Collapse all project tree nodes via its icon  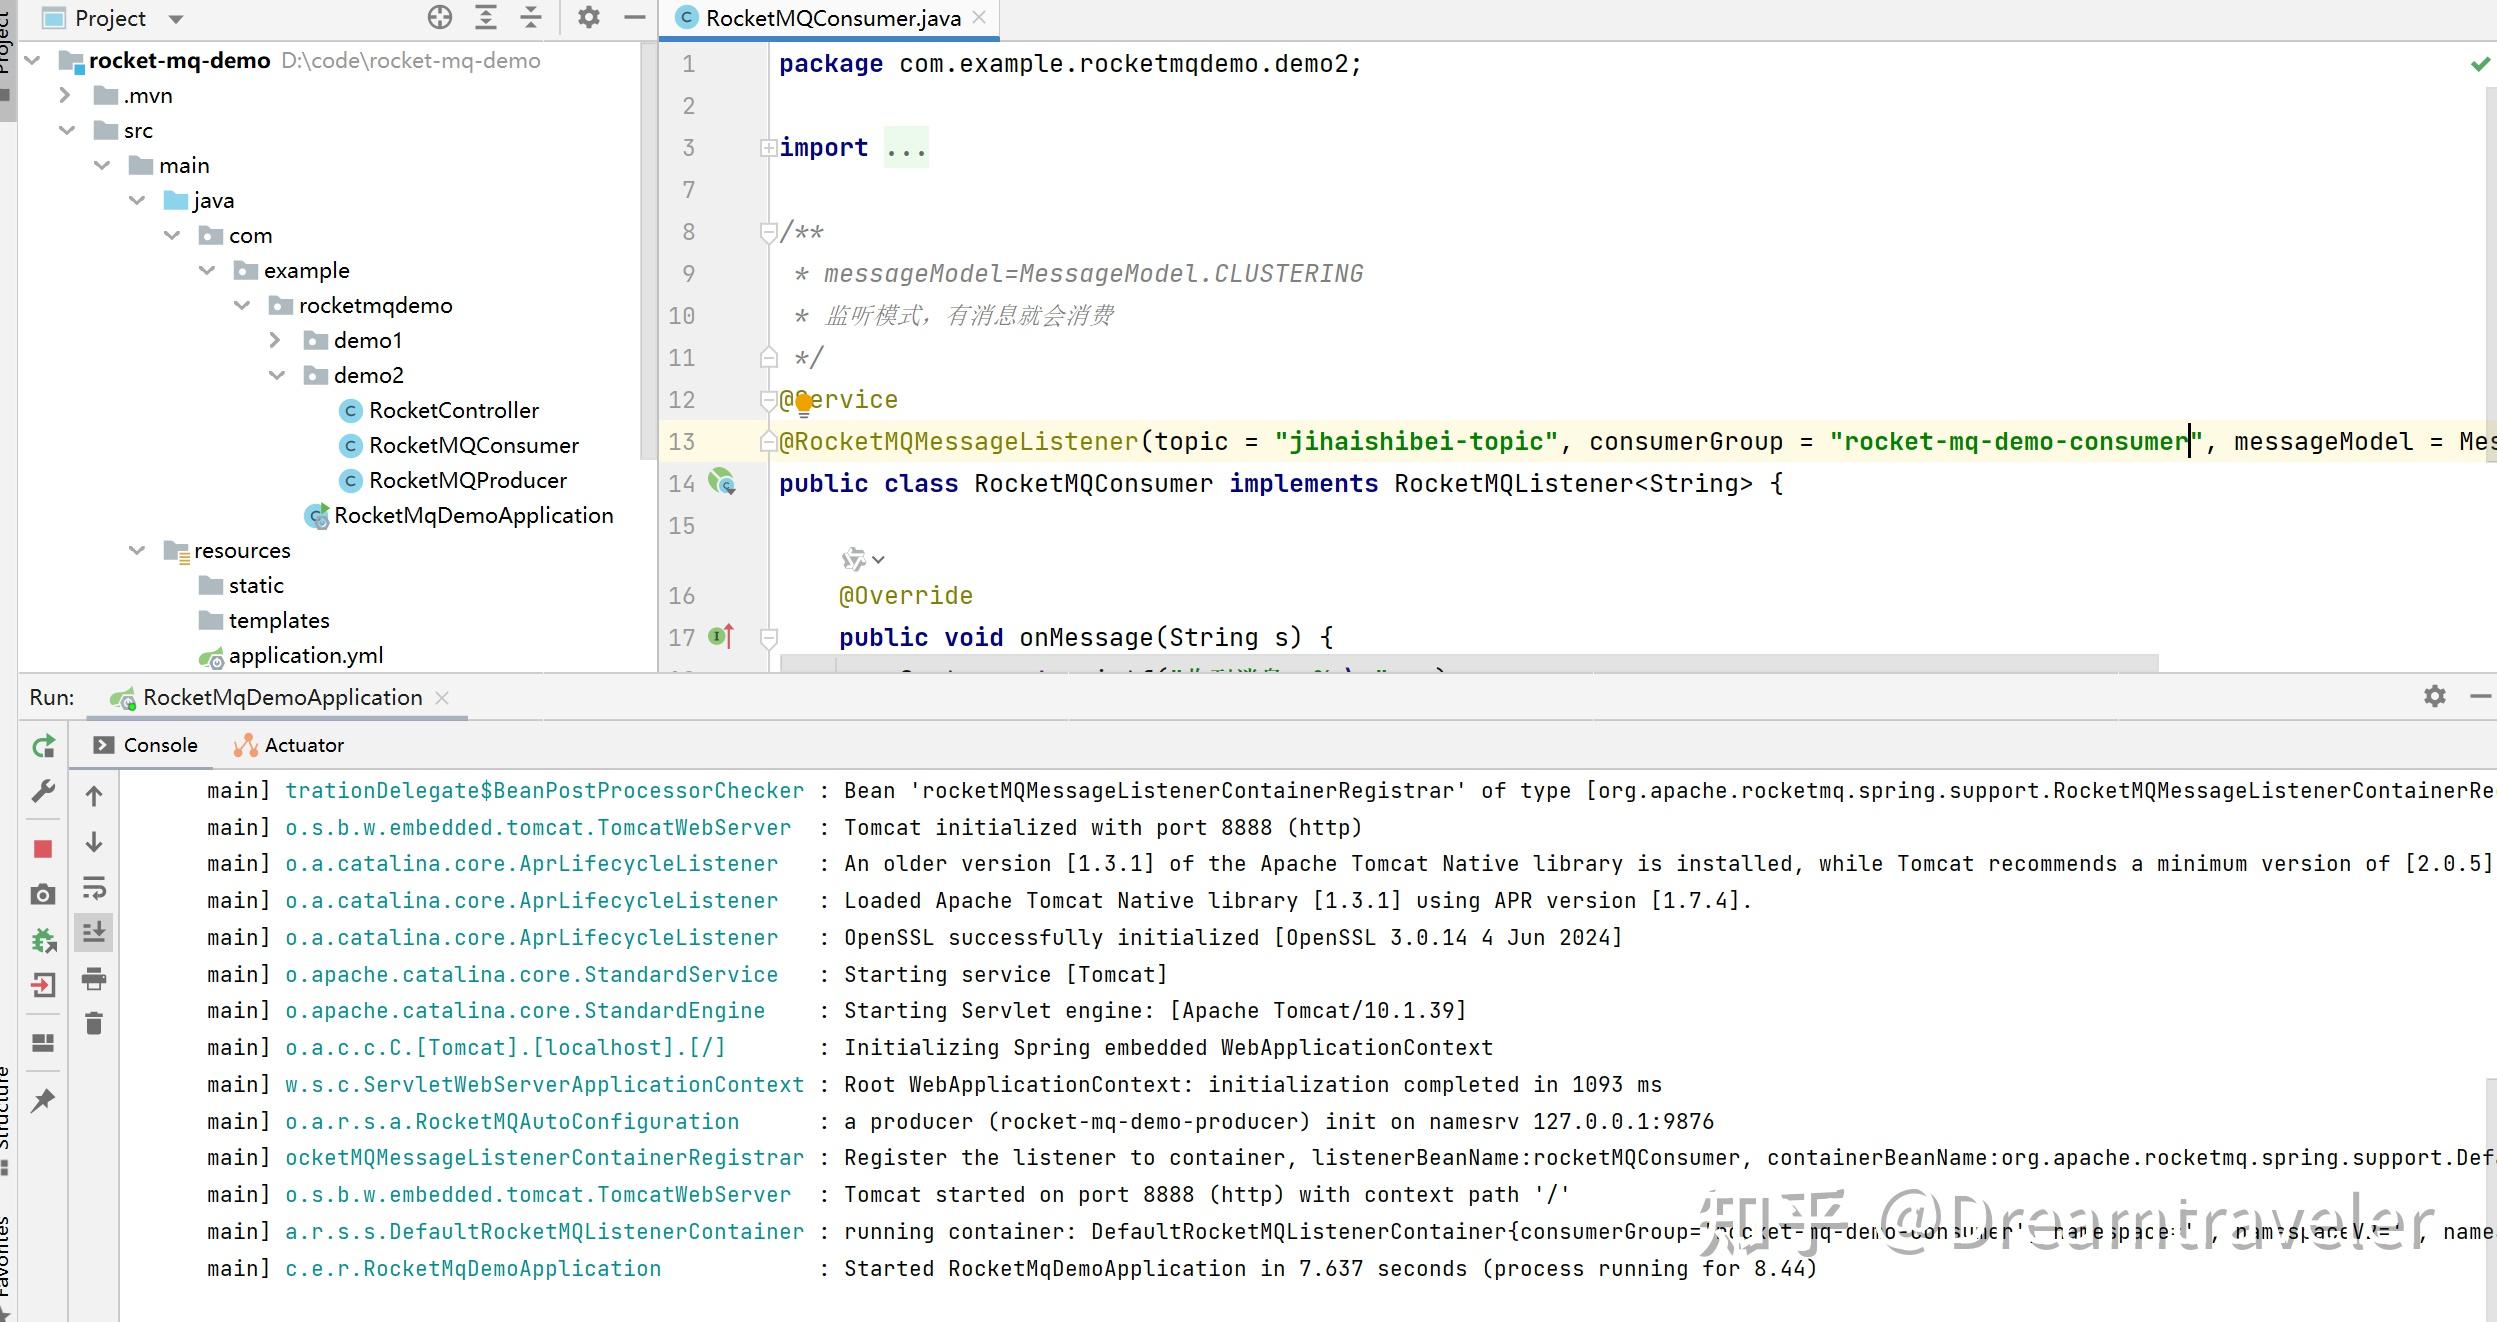[531, 17]
